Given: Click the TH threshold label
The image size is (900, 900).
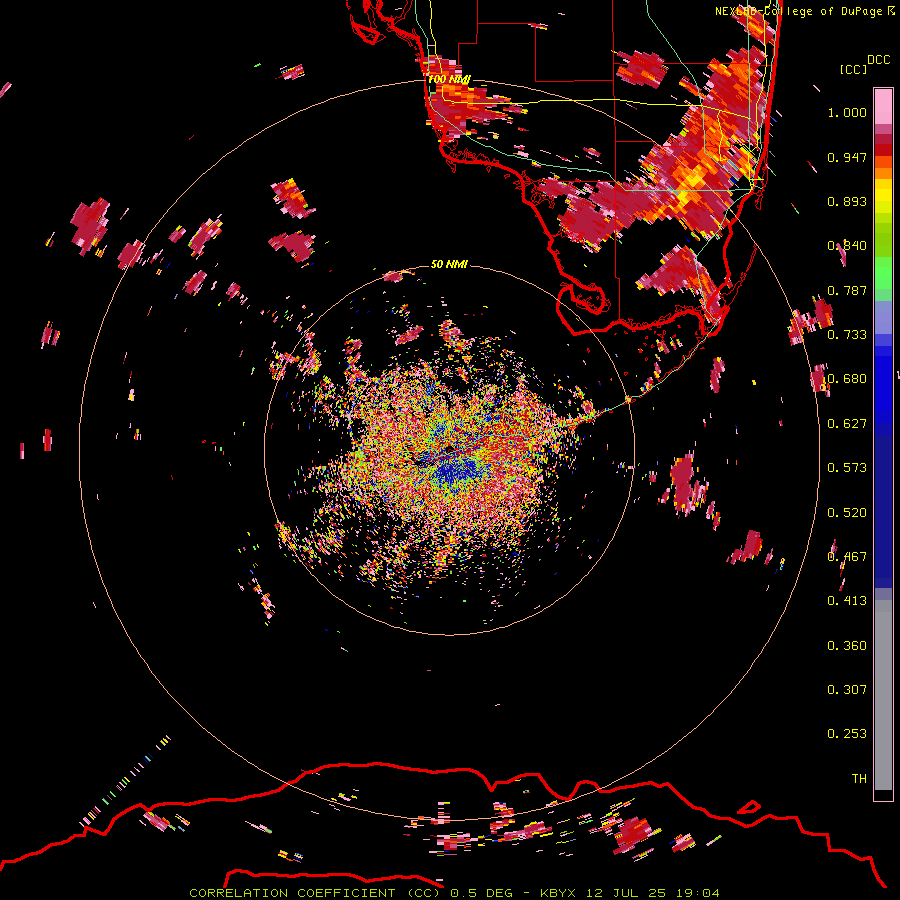Looking at the screenshot, I should point(859,779).
